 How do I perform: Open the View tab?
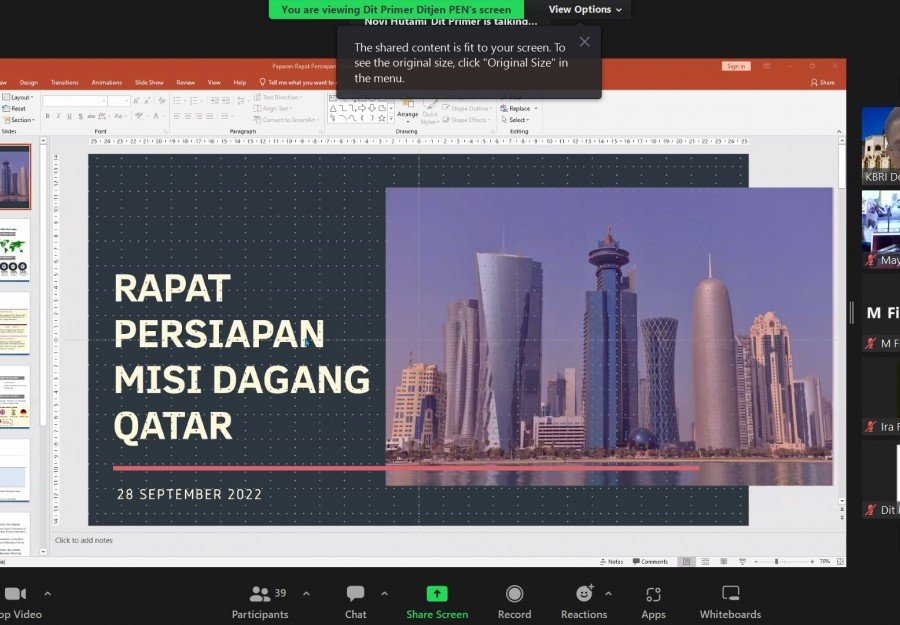214,83
